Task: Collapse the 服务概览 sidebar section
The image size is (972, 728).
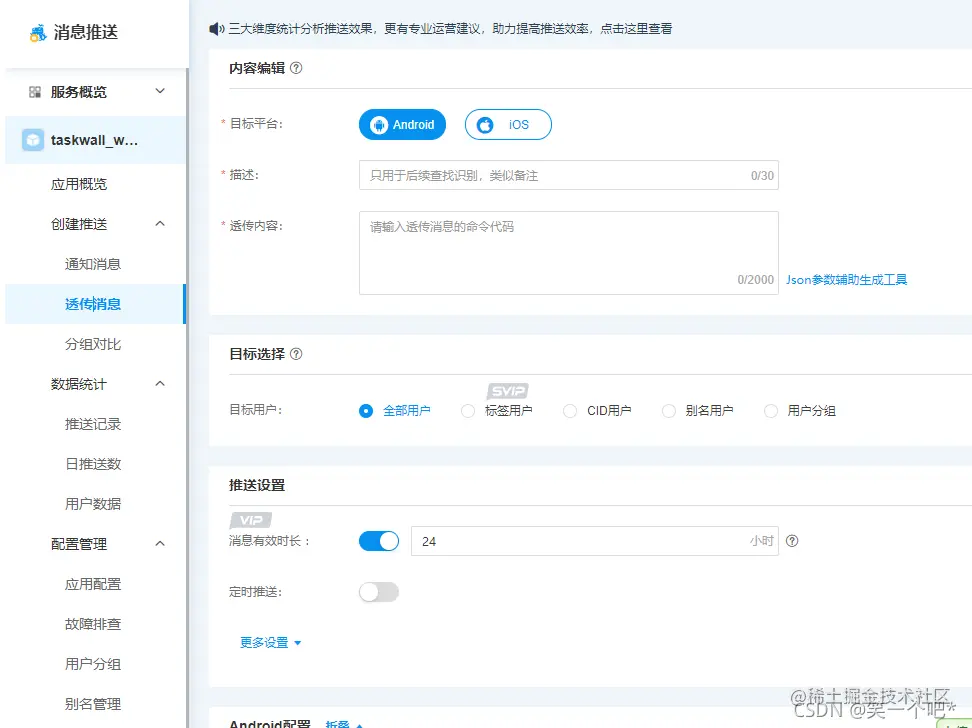Action: tap(158, 91)
